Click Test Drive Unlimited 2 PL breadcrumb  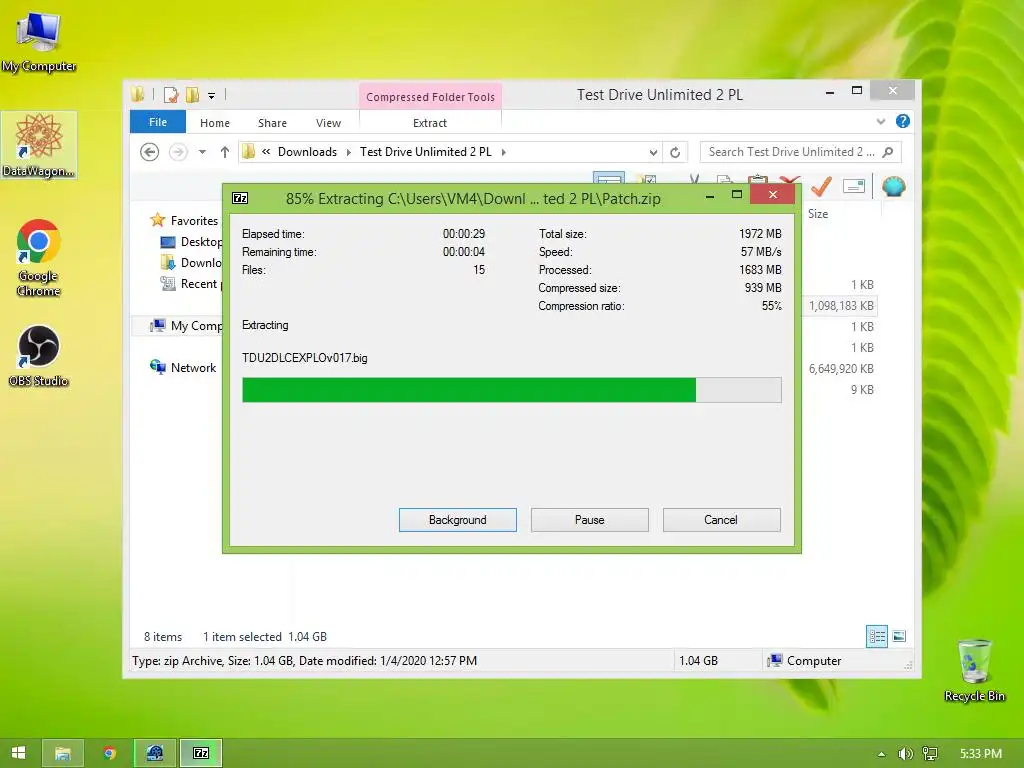pyautogui.click(x=426, y=152)
